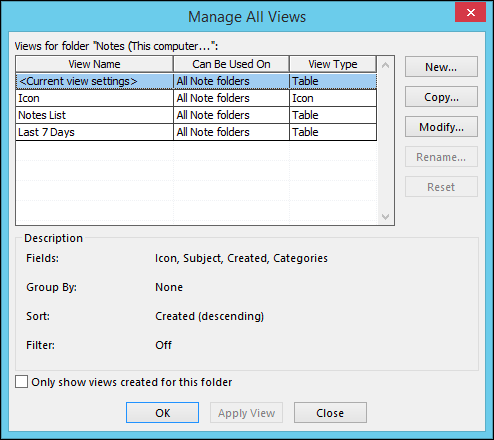Close the dialog with the red X
Viewport: 494px width, 440px height.
click(470, 13)
